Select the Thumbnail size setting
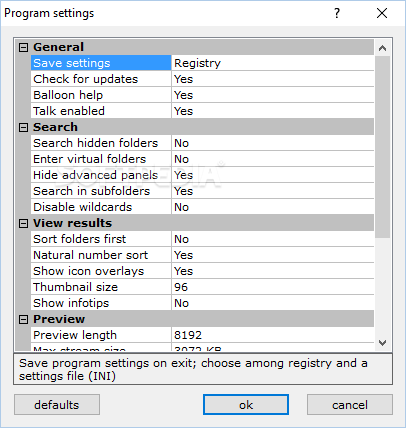The width and height of the screenshot is (406, 428). click(x=101, y=287)
